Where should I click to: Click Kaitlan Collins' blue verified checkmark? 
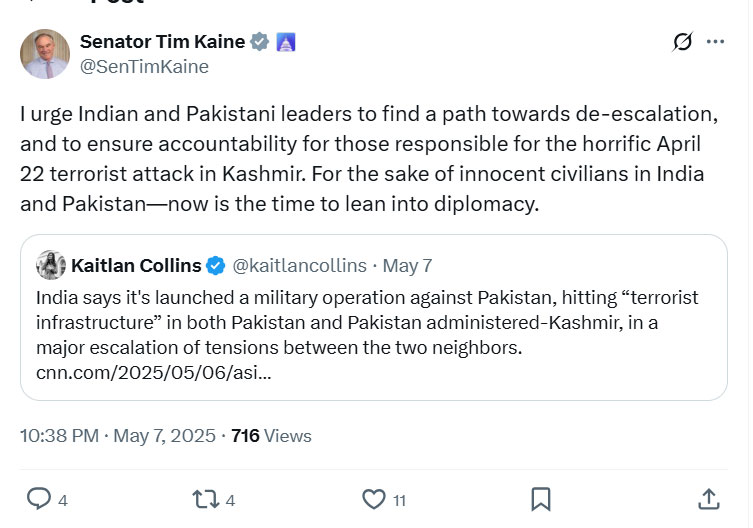click(x=215, y=265)
